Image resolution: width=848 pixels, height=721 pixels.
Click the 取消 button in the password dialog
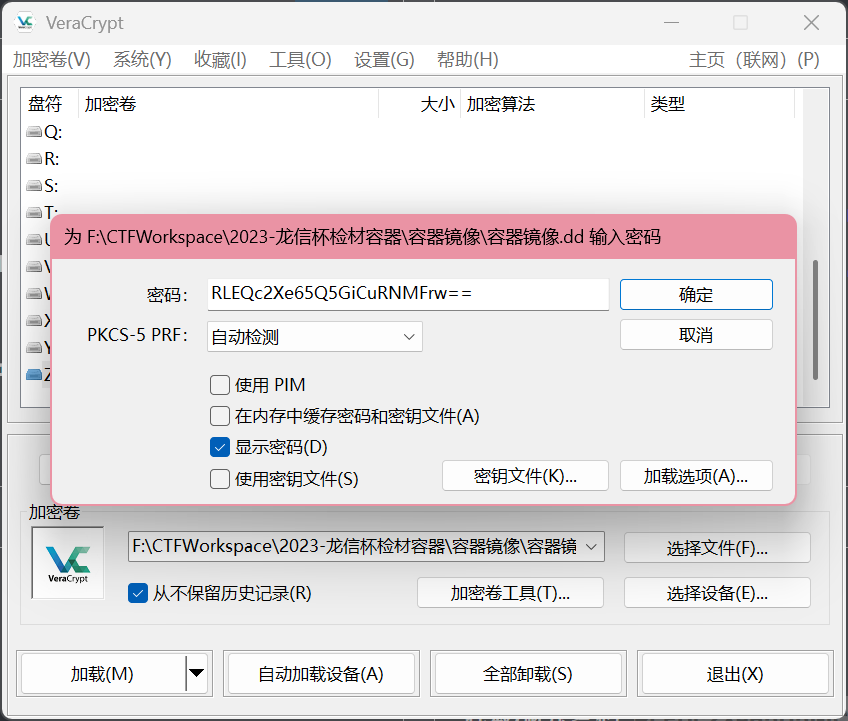pos(696,335)
